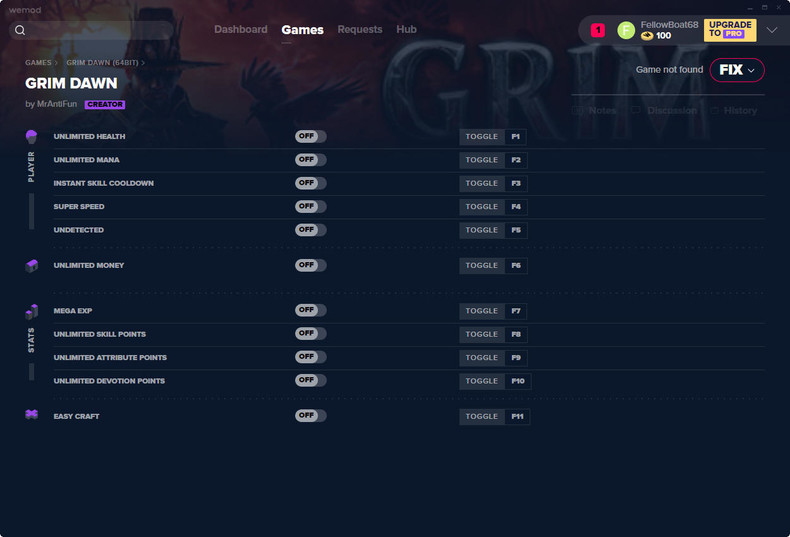The width and height of the screenshot is (790, 537).
Task: Expand the account menu chevron
Action: (x=771, y=30)
